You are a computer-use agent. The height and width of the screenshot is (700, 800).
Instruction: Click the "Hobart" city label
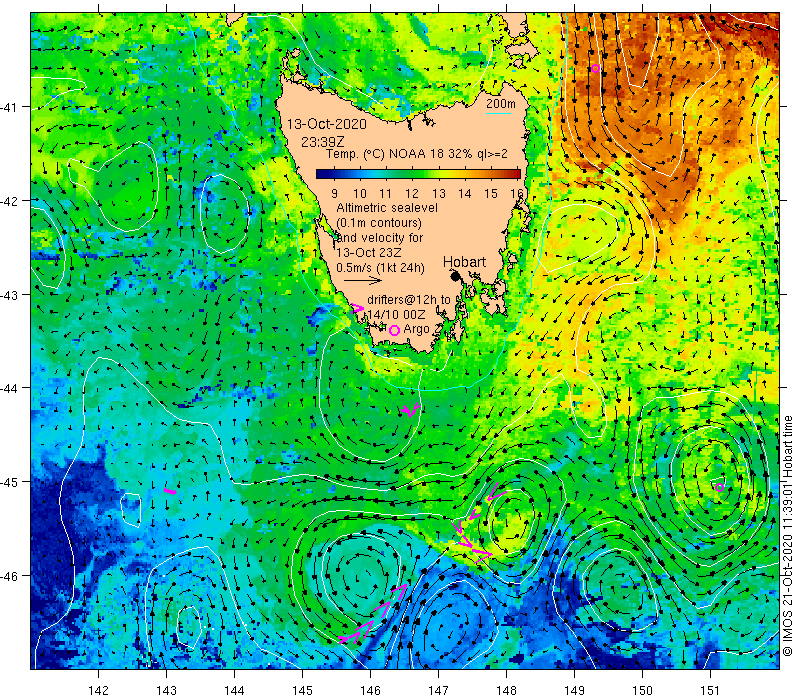coord(464,262)
